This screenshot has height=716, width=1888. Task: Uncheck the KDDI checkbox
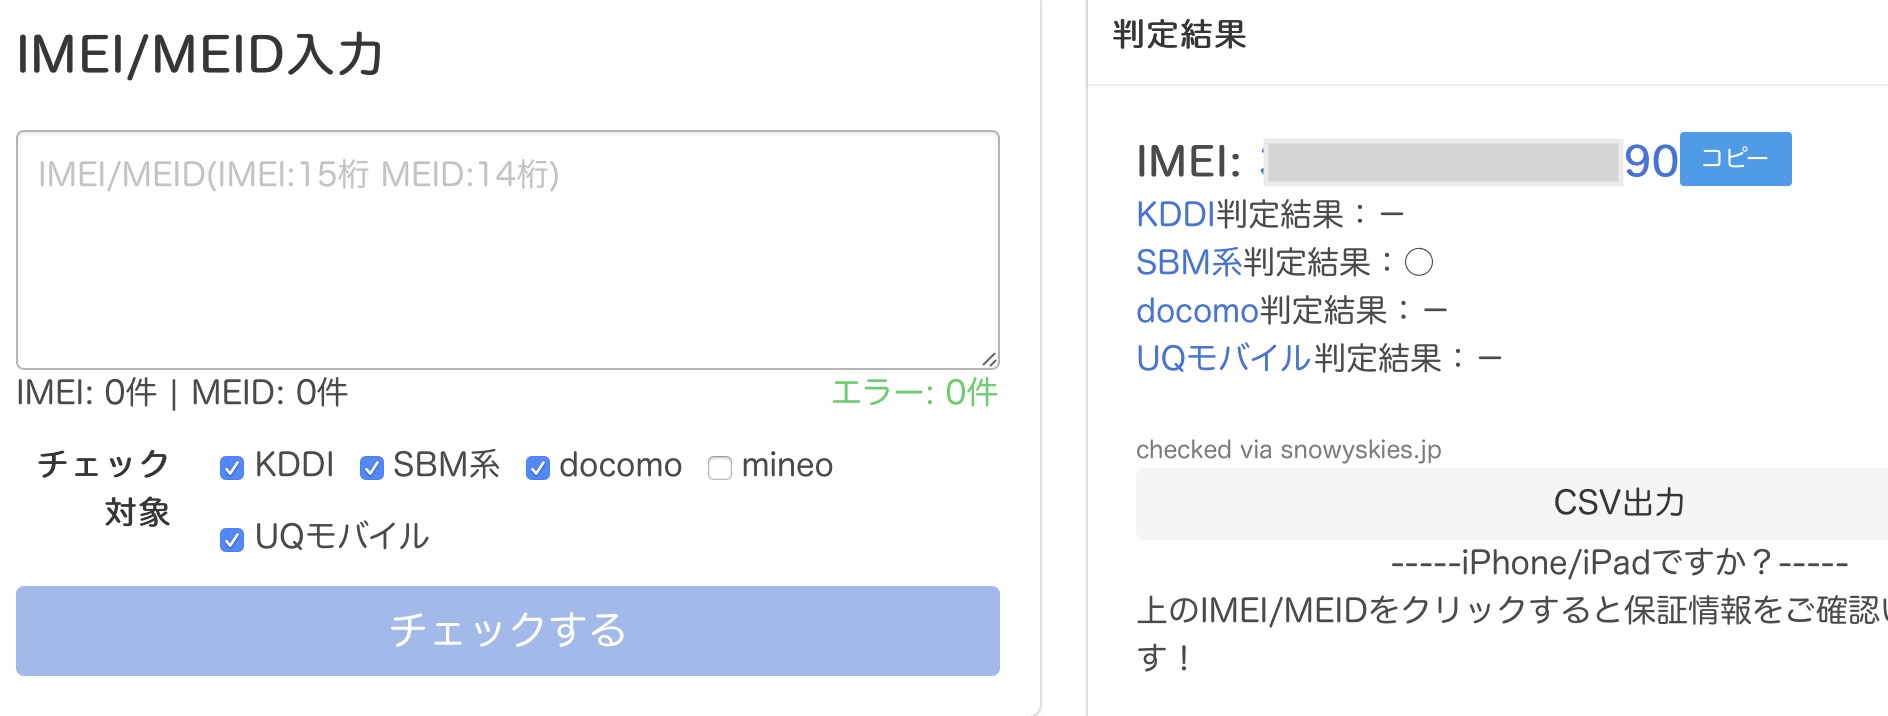click(x=232, y=468)
